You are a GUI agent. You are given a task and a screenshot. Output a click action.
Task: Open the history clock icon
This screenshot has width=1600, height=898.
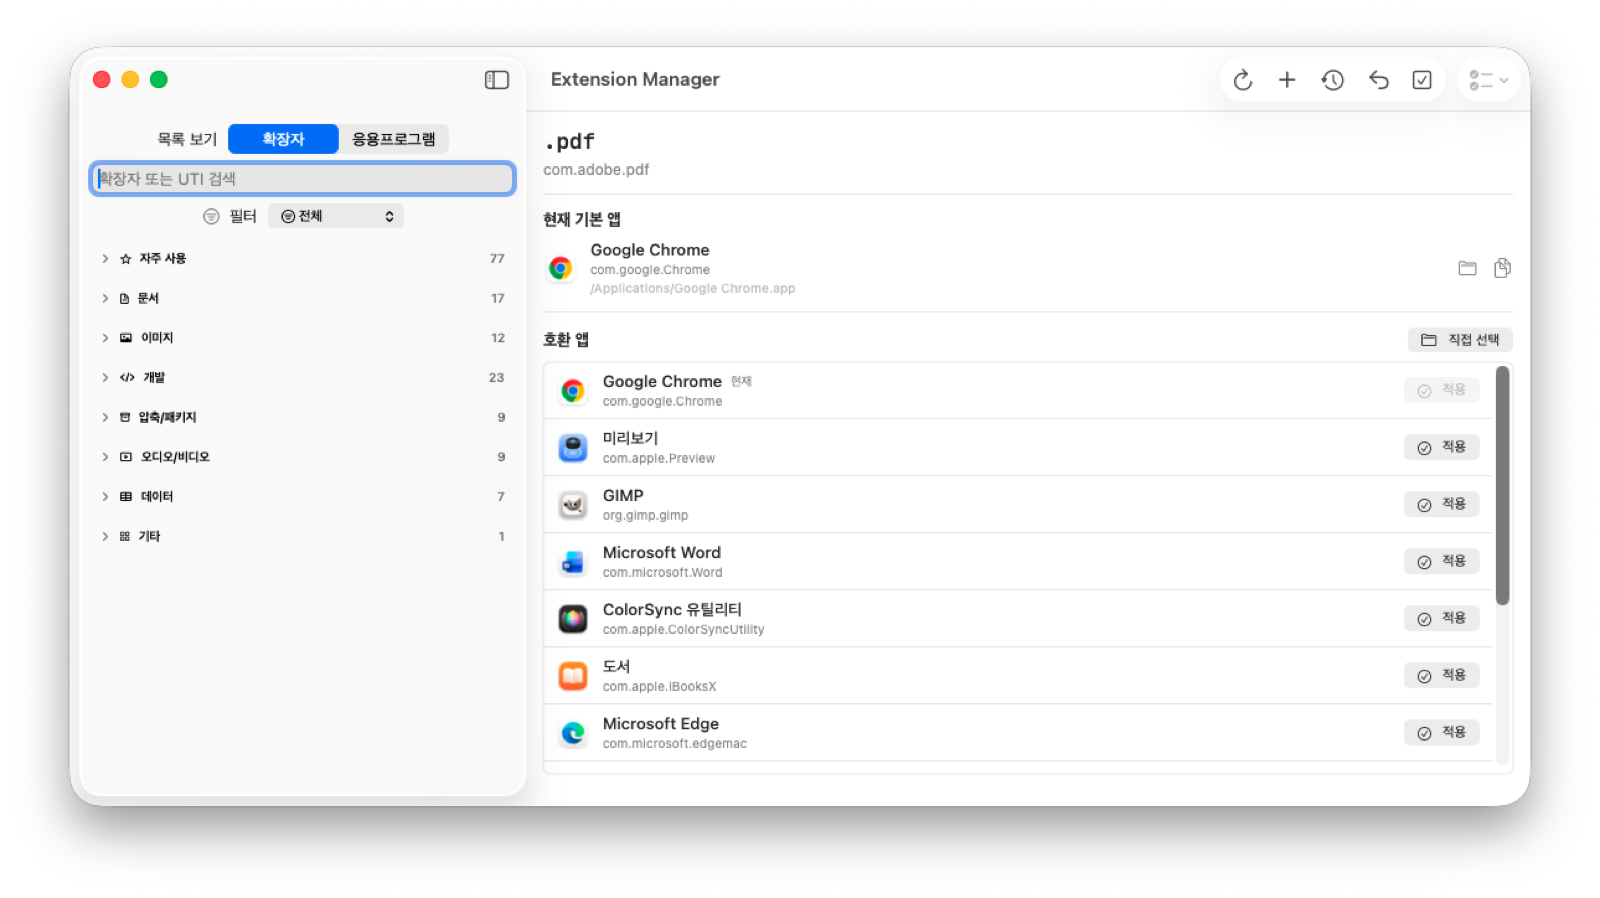click(x=1332, y=80)
